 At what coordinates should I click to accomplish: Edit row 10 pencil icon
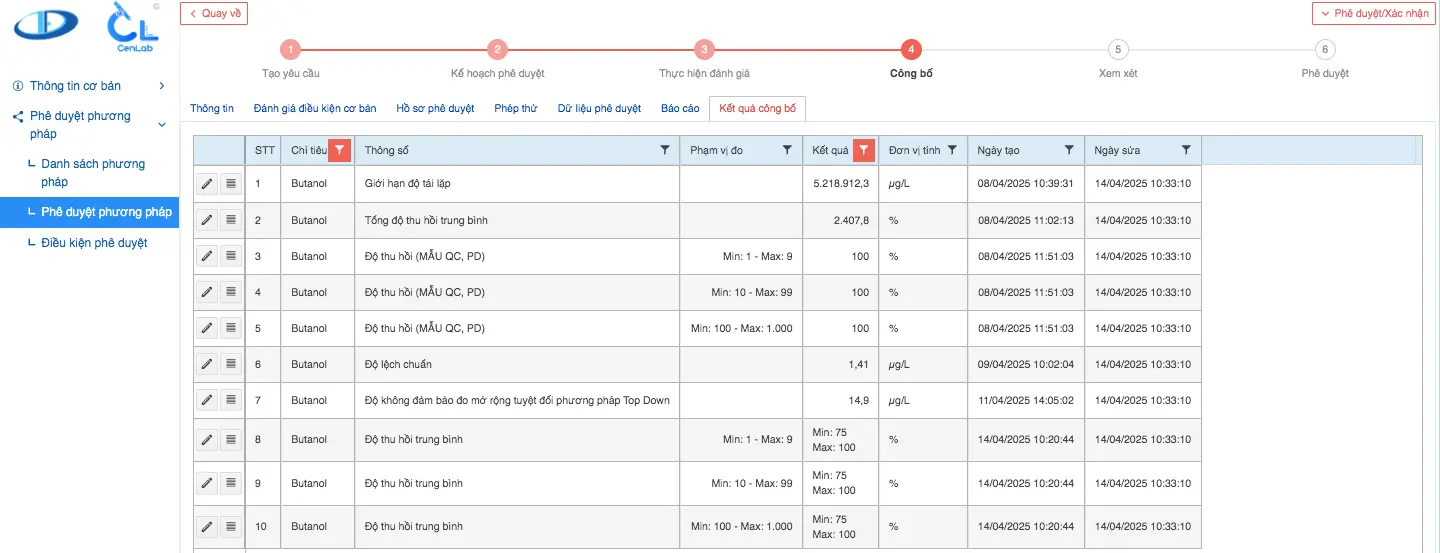pyautogui.click(x=207, y=526)
